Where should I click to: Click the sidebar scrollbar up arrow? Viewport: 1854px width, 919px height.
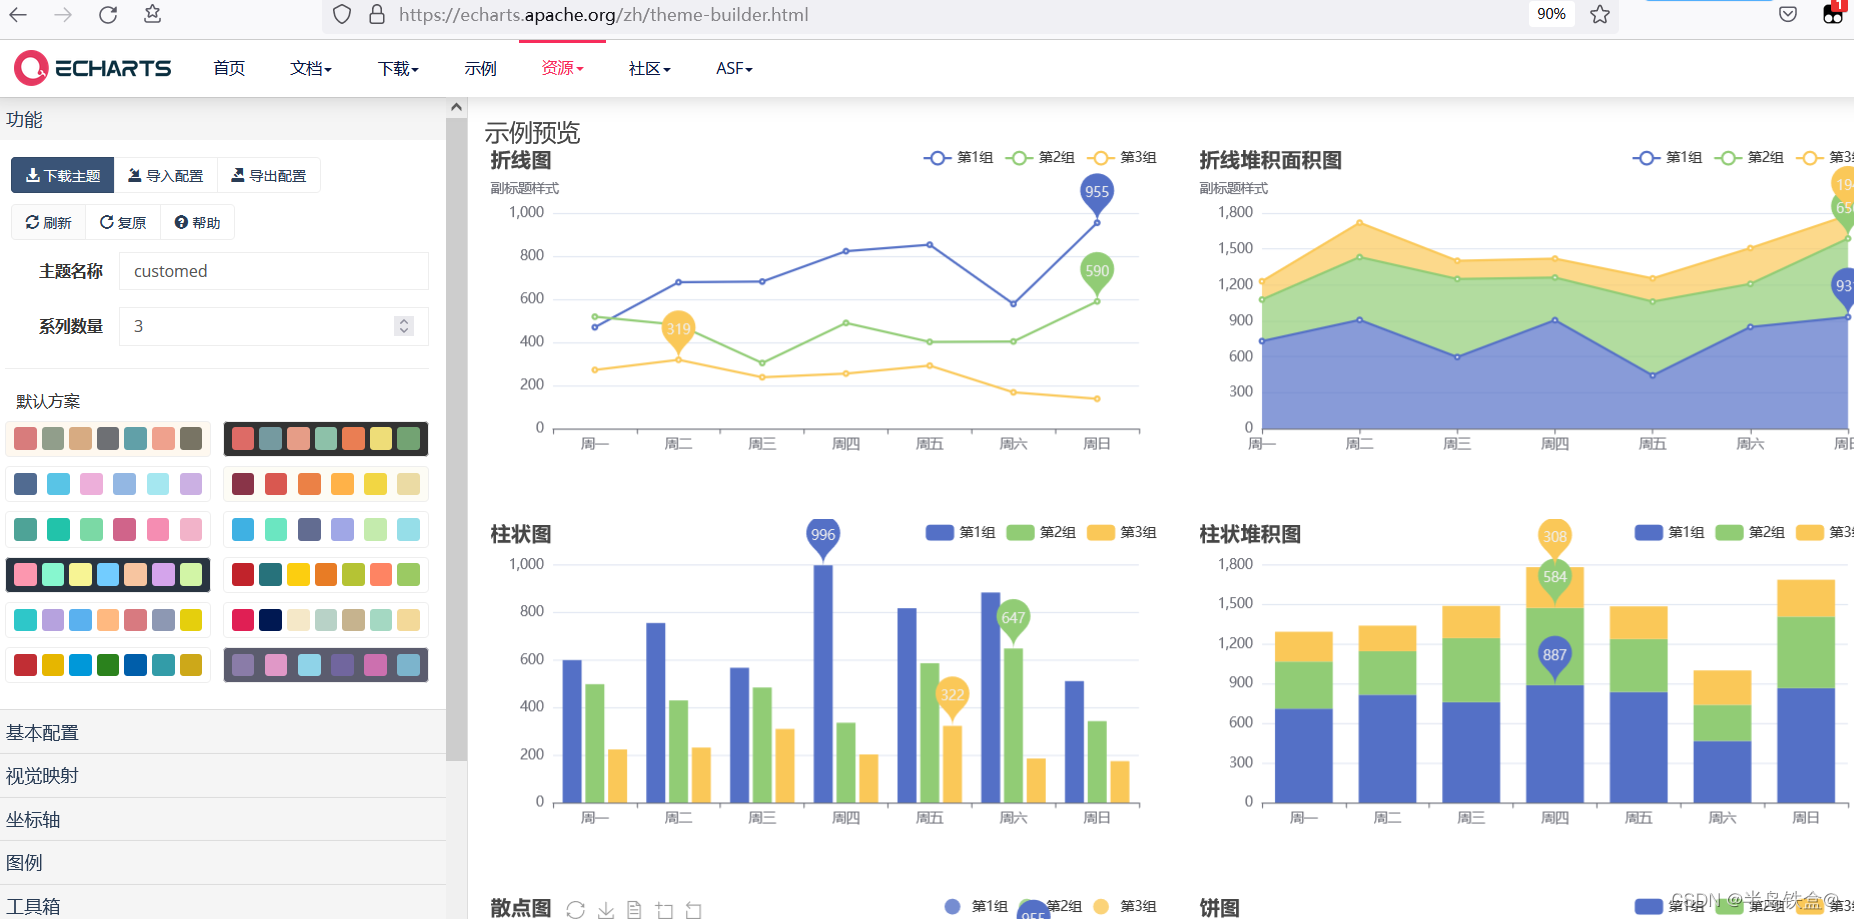click(456, 107)
